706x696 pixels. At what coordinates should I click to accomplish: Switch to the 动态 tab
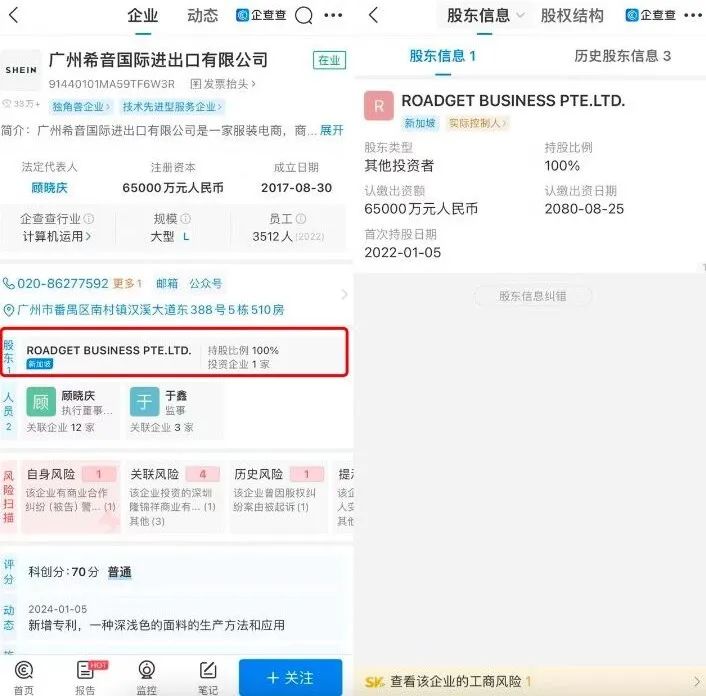click(x=203, y=15)
